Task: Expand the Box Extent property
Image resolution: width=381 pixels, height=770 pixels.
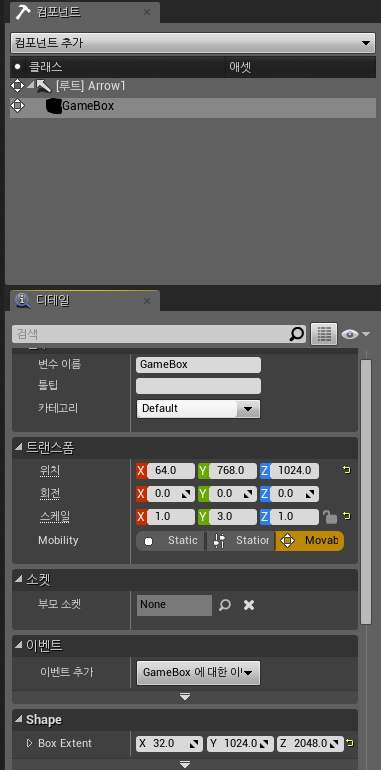Action: click(x=29, y=743)
